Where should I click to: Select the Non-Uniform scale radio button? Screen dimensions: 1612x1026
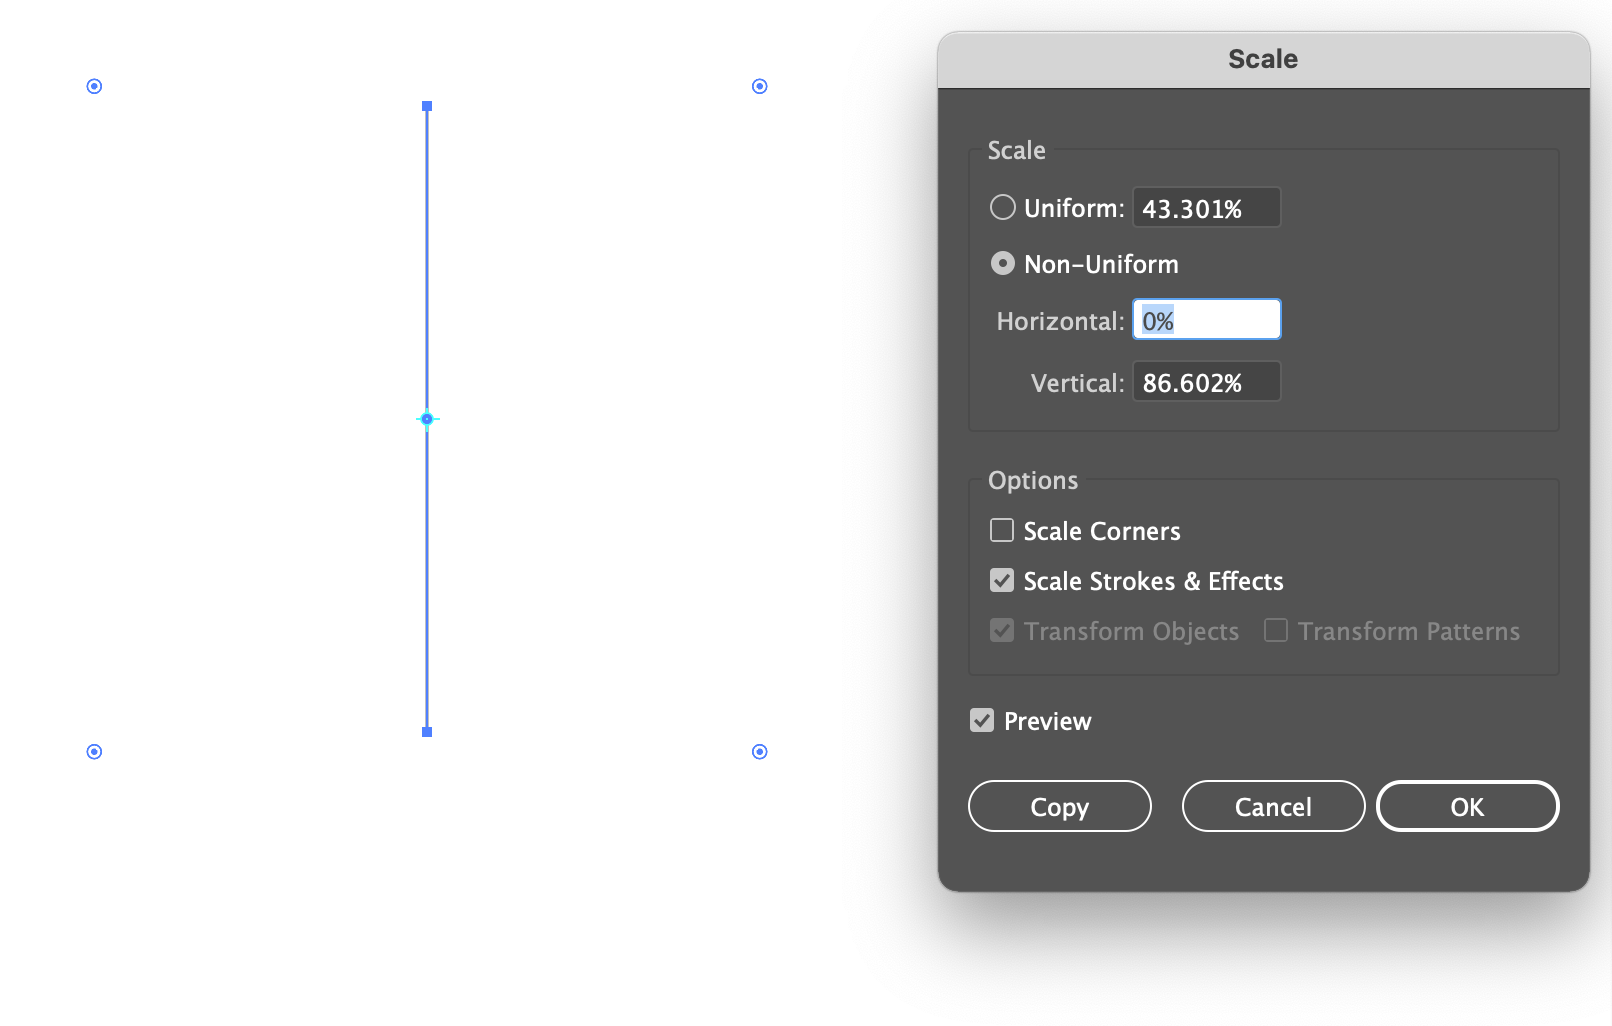click(1002, 263)
